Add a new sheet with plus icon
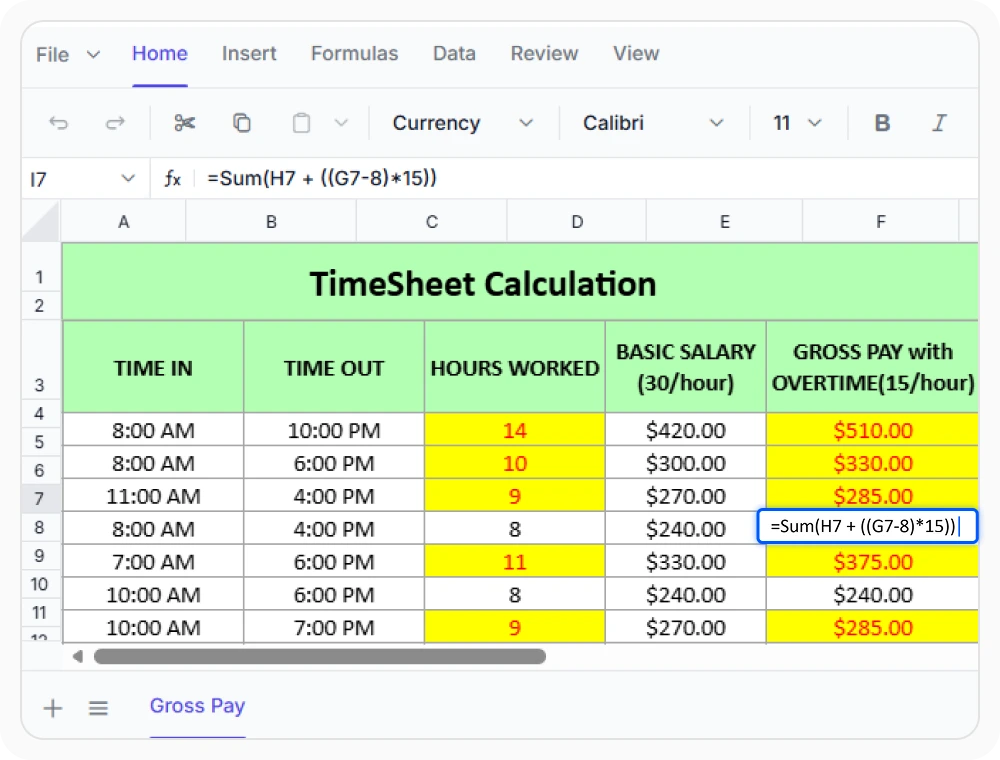The height and width of the screenshot is (760, 1000). point(53,708)
